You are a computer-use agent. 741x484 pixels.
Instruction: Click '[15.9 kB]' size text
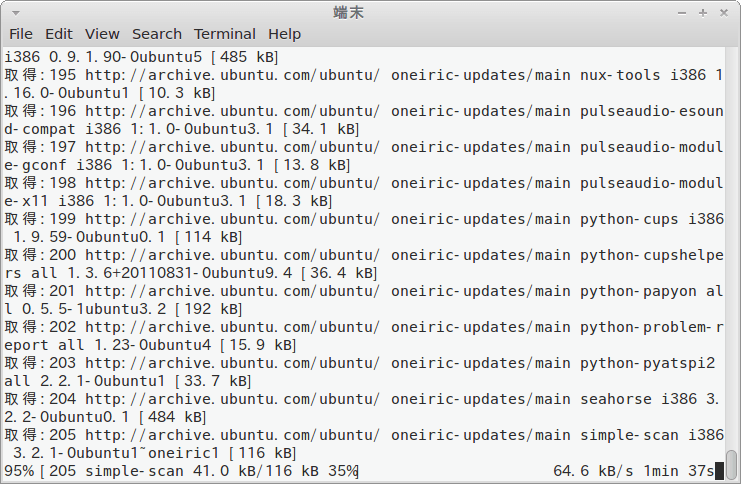258,345
